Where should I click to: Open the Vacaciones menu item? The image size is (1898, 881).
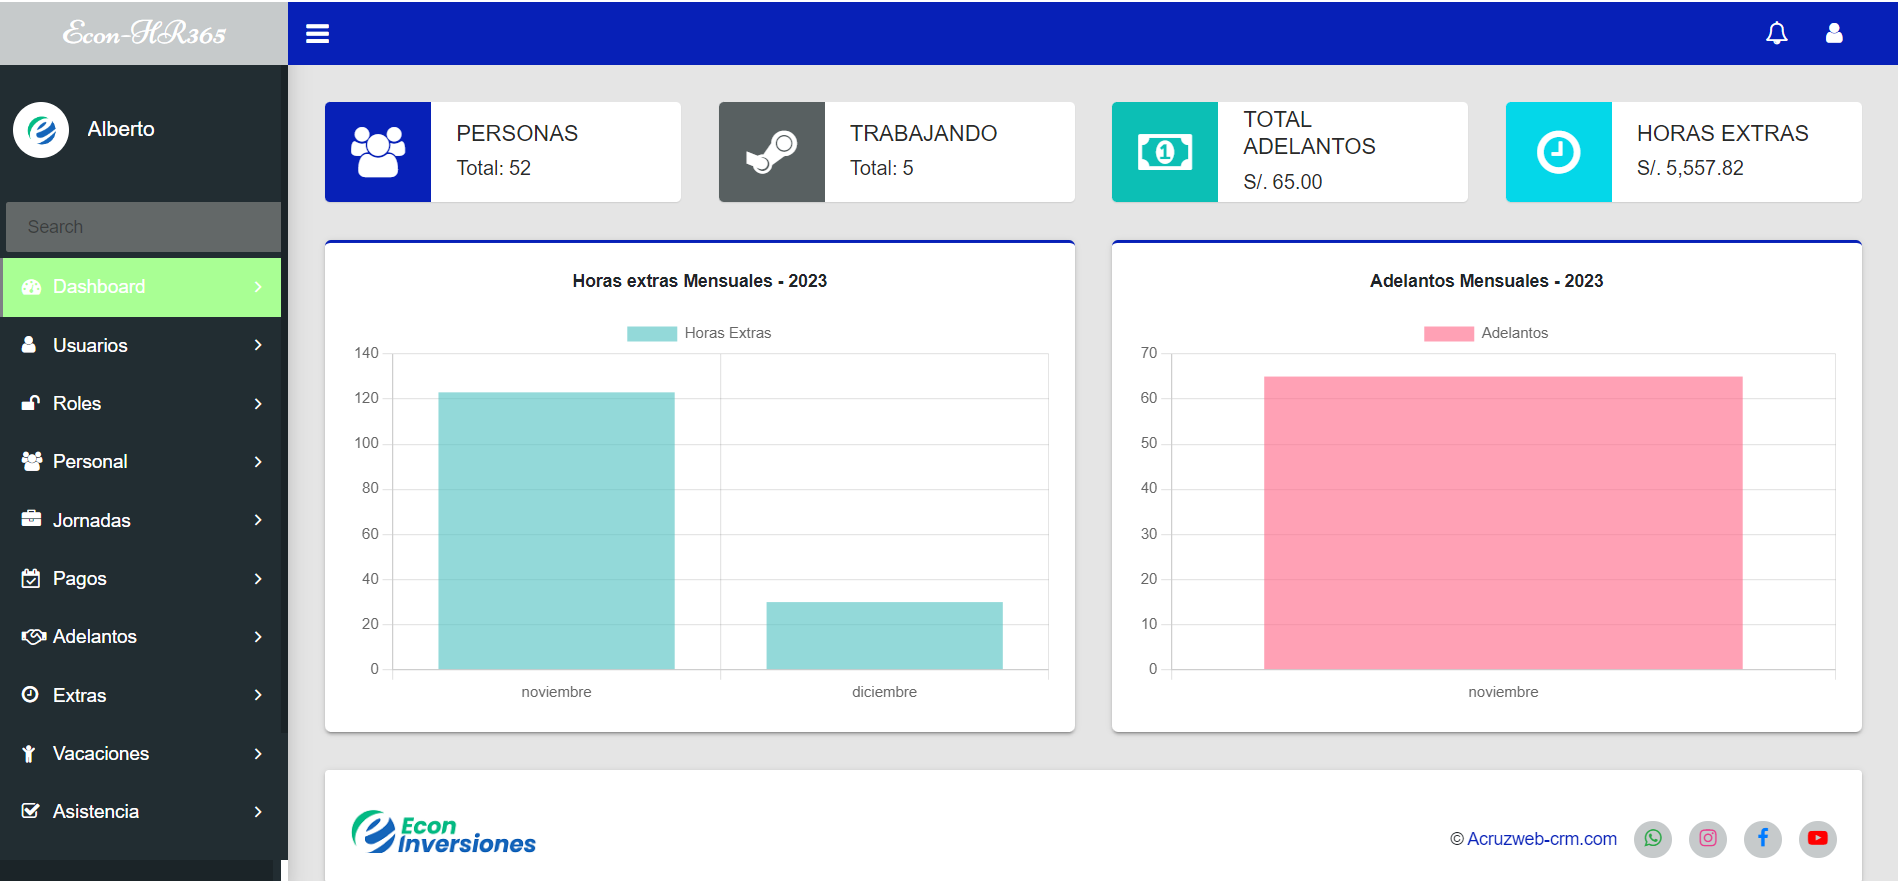click(142, 753)
